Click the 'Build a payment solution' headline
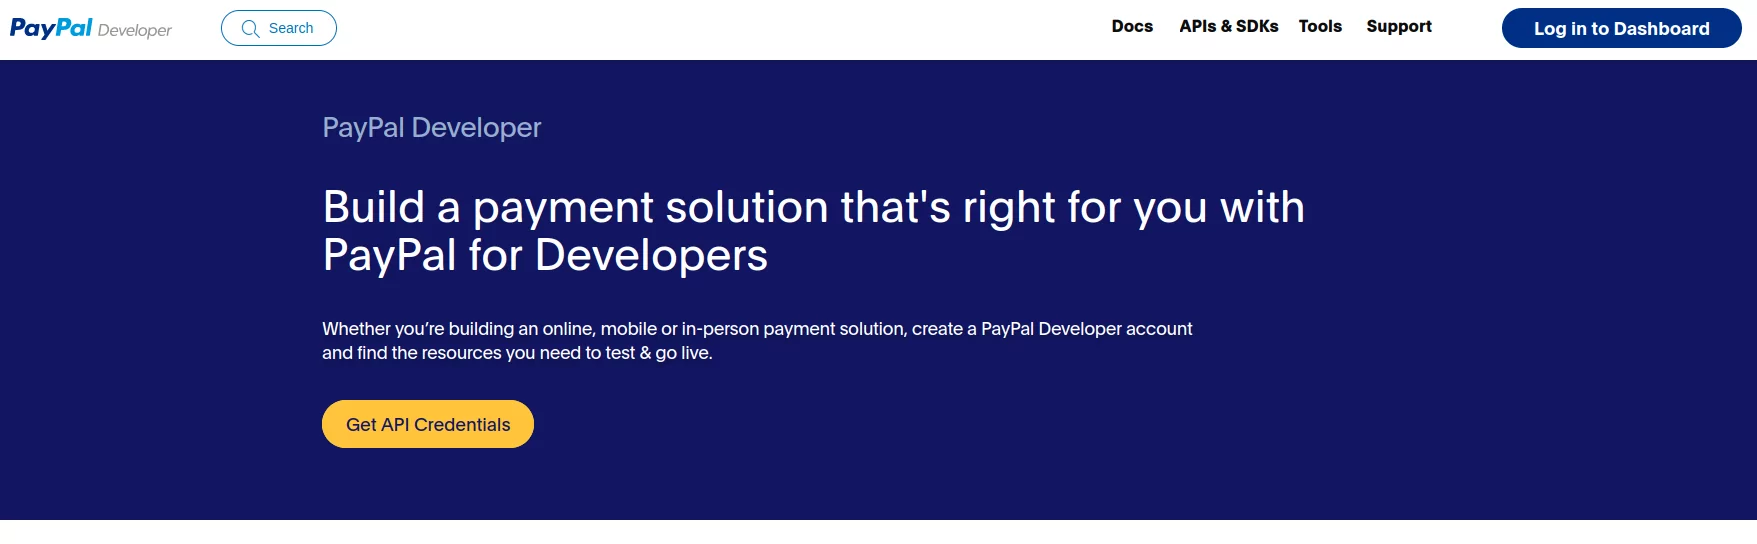Image resolution: width=1757 pixels, height=544 pixels. (x=813, y=231)
